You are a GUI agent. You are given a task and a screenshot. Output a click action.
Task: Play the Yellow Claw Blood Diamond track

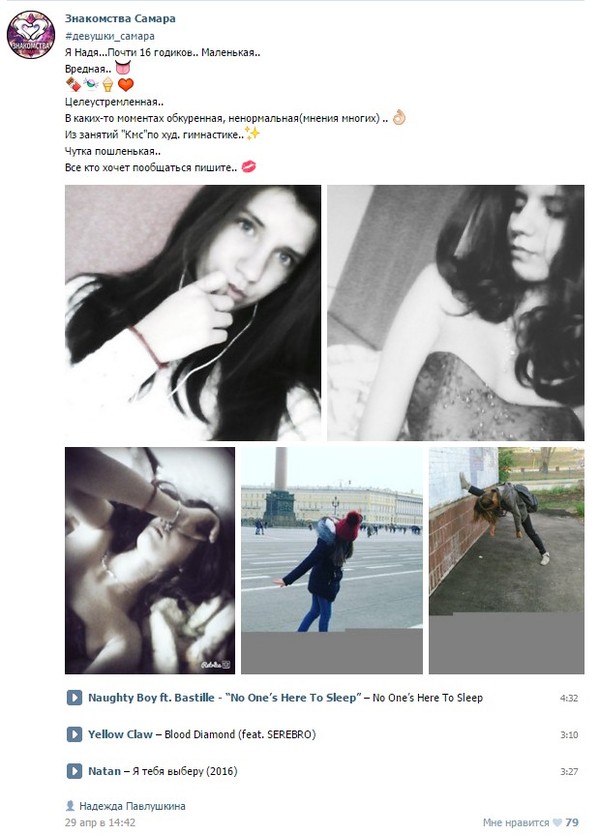[x=74, y=734]
